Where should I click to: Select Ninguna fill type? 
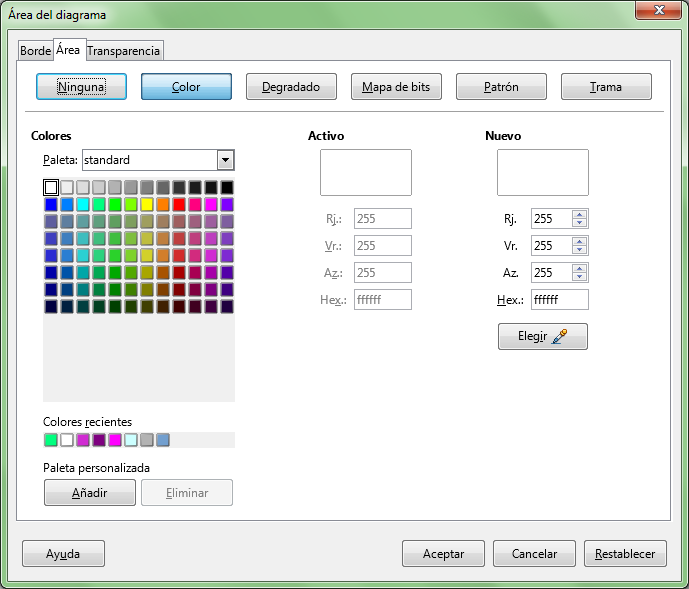81,87
